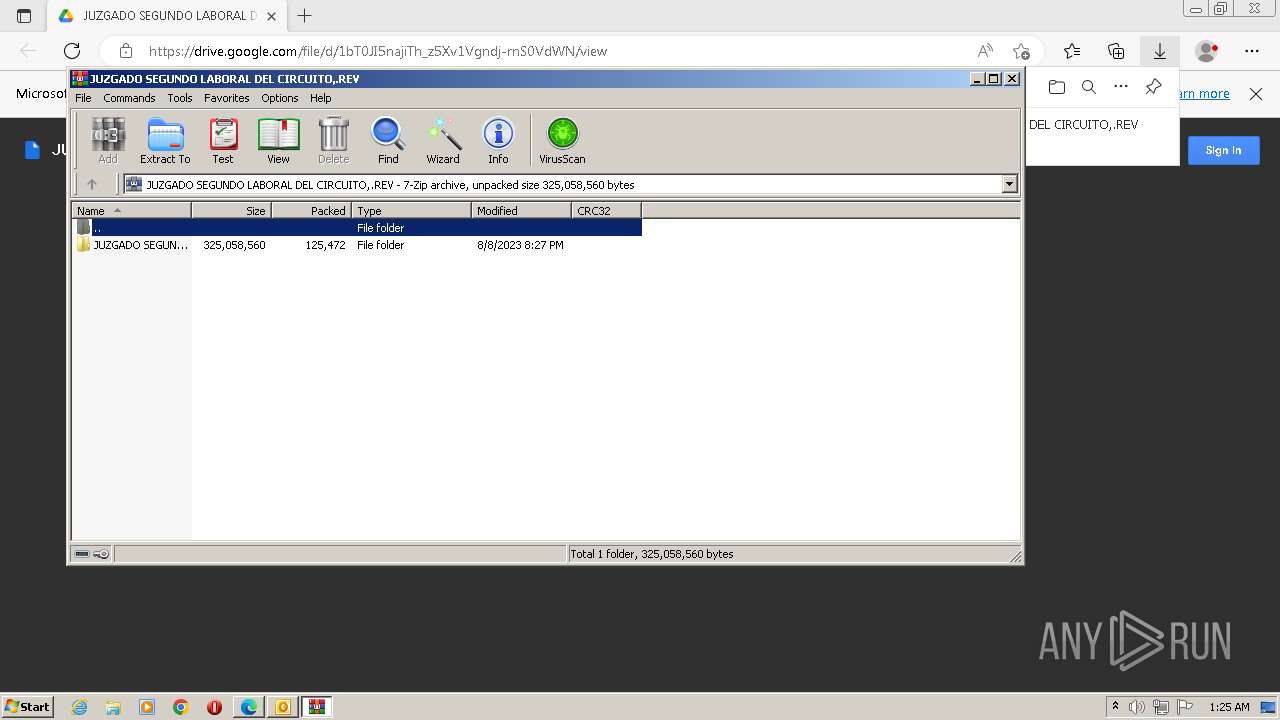Run the Test archive tool
The width and height of the screenshot is (1280, 720).
coord(223,140)
